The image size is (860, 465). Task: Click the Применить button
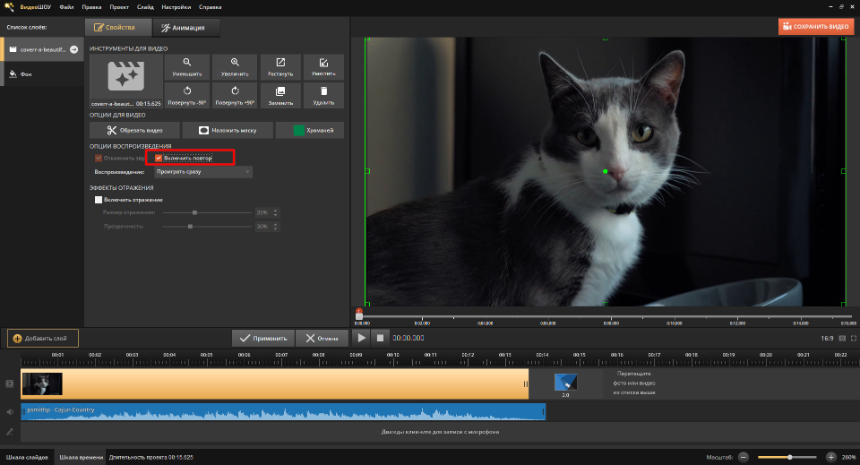264,338
